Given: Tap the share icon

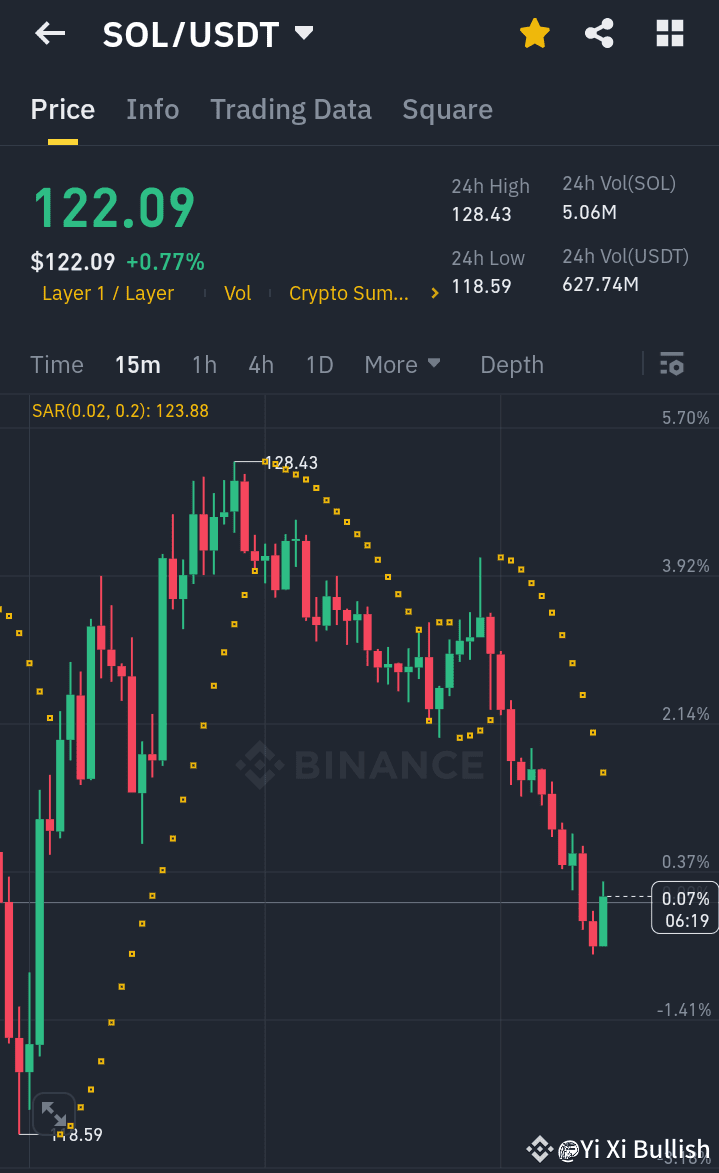Looking at the screenshot, I should (x=599, y=33).
